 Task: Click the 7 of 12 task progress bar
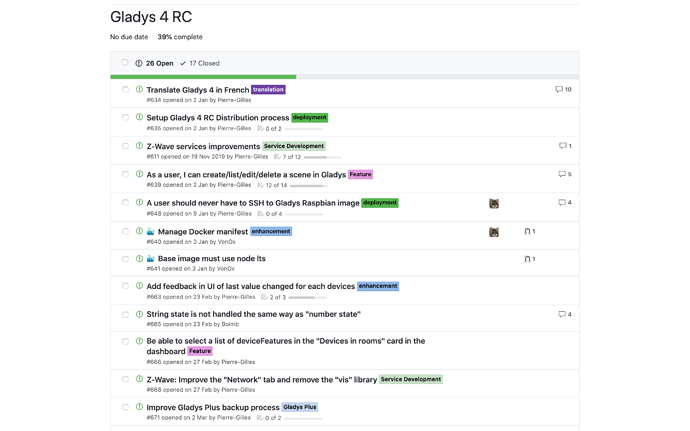[323, 157]
